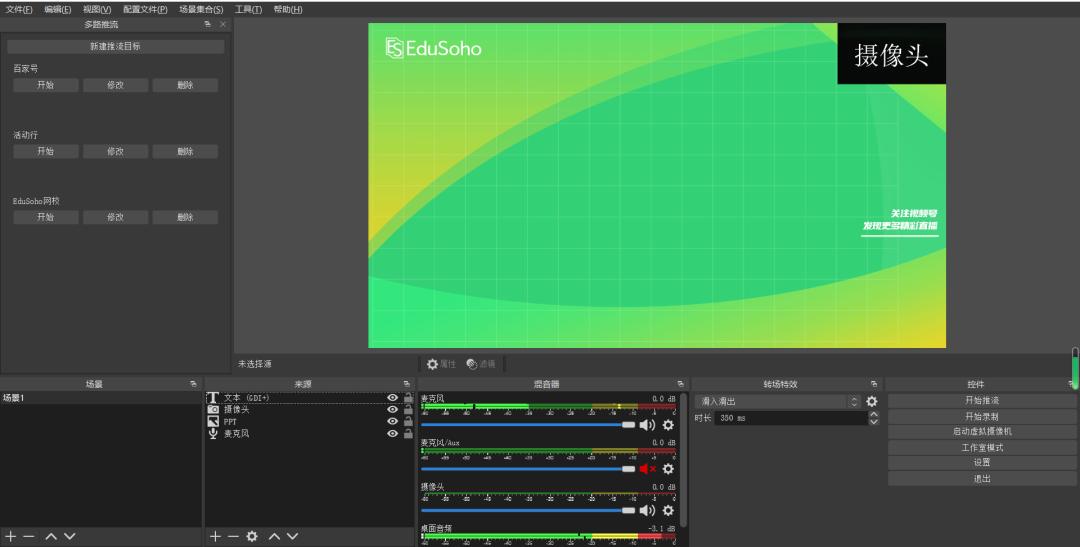Image resolution: width=1080 pixels, height=547 pixels.
Task: Mute the 摄像头 audio speaker icon
Action: coord(647,510)
